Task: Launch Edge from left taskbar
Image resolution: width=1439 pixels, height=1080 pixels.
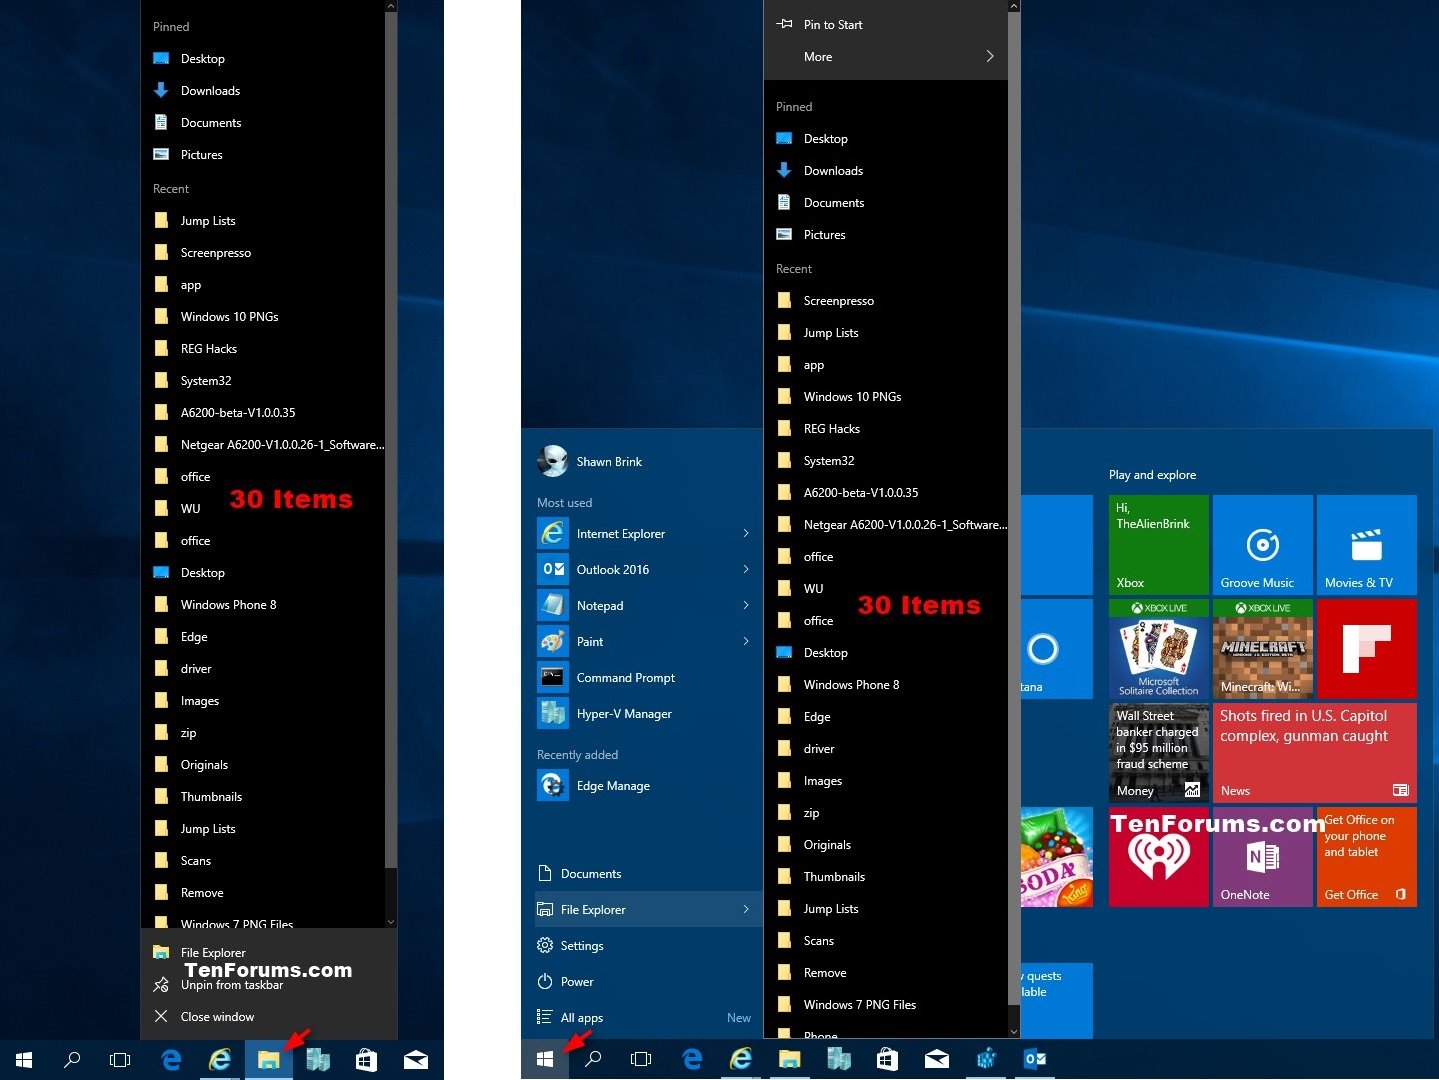Action: click(171, 1060)
